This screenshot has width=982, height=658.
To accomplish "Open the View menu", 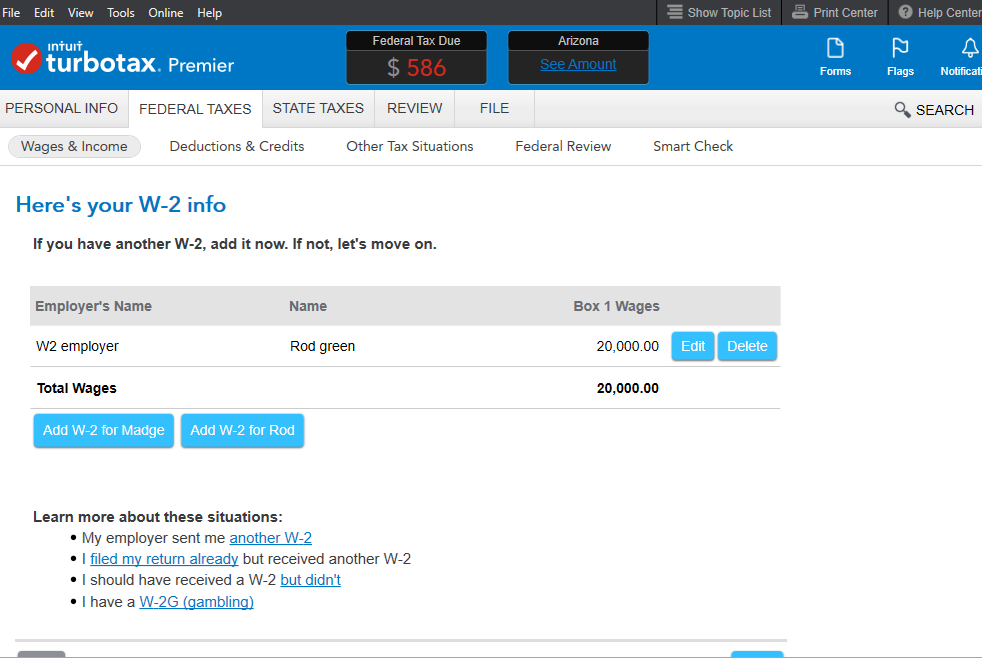I will coord(80,13).
